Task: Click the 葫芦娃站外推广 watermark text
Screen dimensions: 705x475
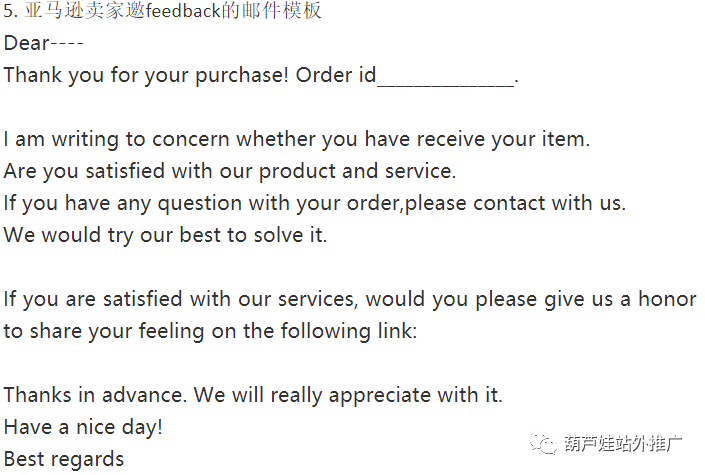Action: click(623, 444)
